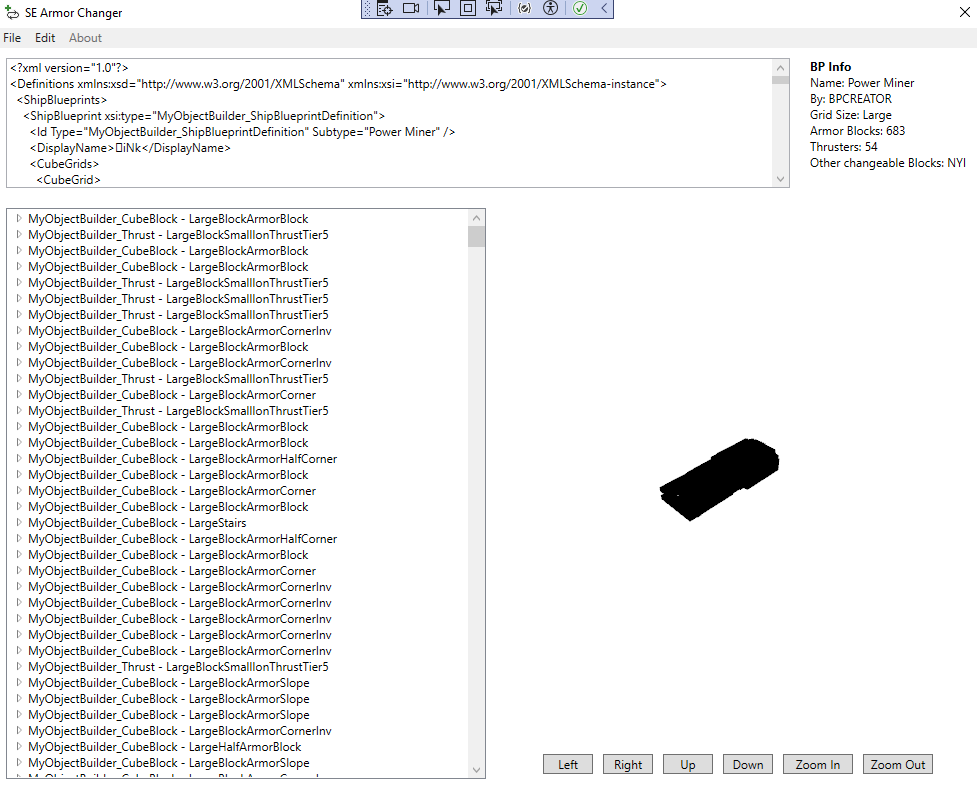
Task: Click the "BP Info" heading
Action: (x=831, y=67)
